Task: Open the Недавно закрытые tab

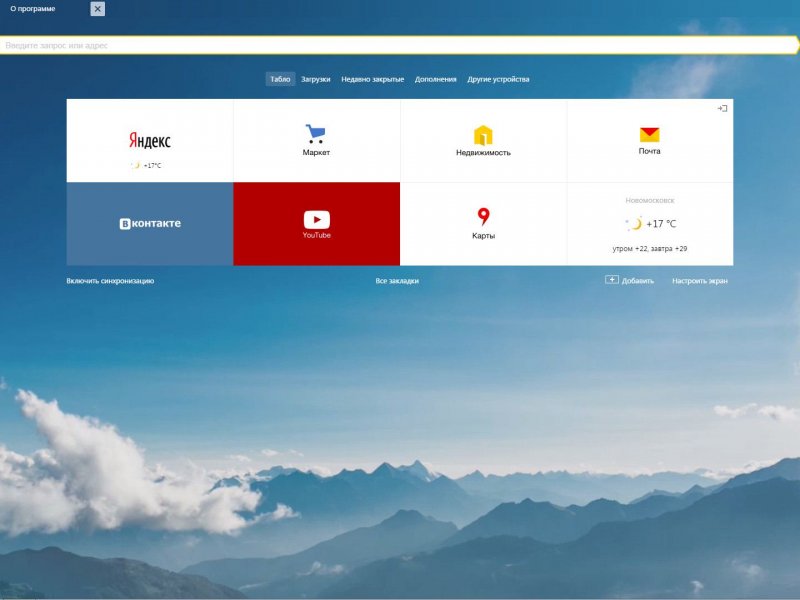Action: pyautogui.click(x=372, y=79)
